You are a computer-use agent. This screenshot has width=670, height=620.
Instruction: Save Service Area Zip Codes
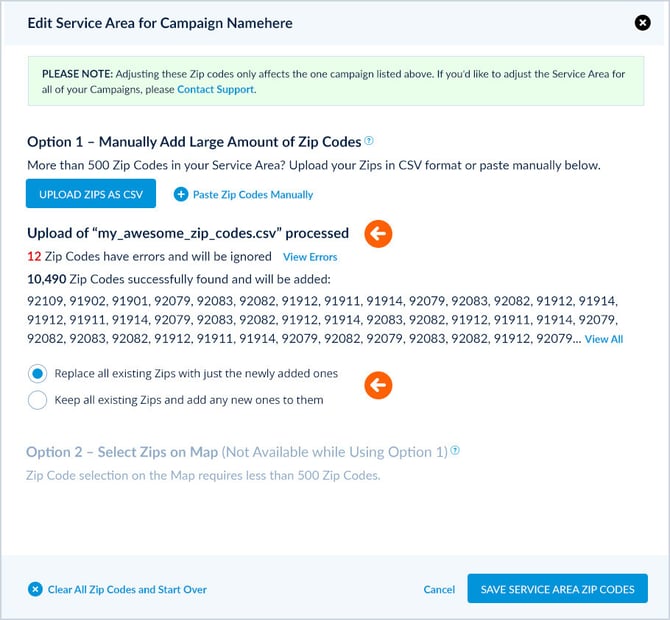[558, 589]
